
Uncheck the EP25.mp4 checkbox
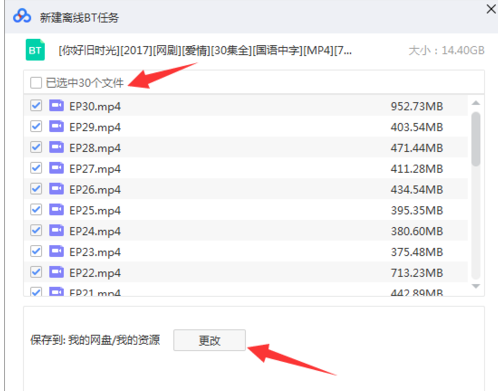point(36,210)
